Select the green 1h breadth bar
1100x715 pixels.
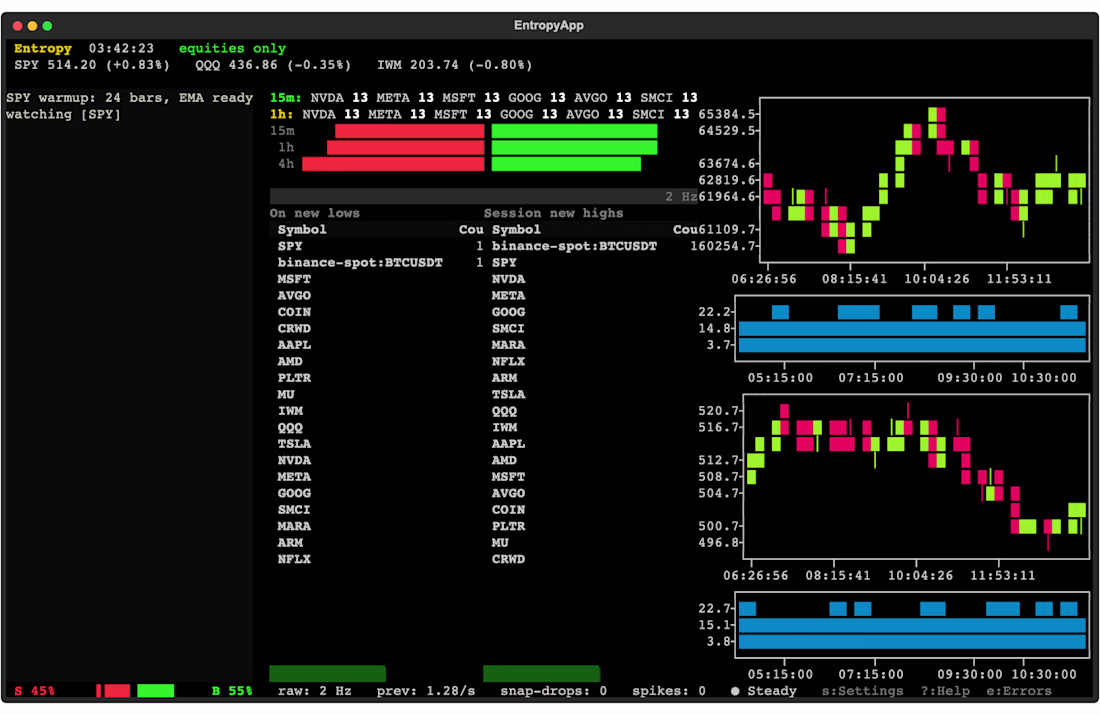tap(575, 147)
